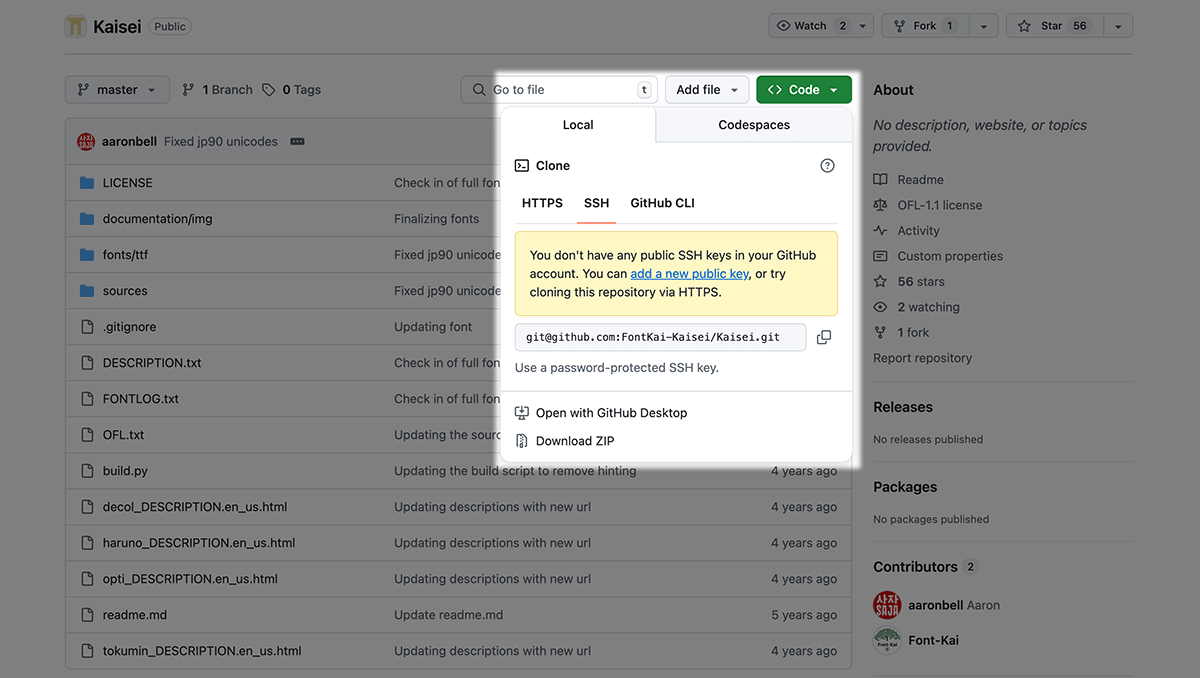Copy the SSH clone URL to clipboard
The width and height of the screenshot is (1200, 678).
pyautogui.click(x=824, y=338)
